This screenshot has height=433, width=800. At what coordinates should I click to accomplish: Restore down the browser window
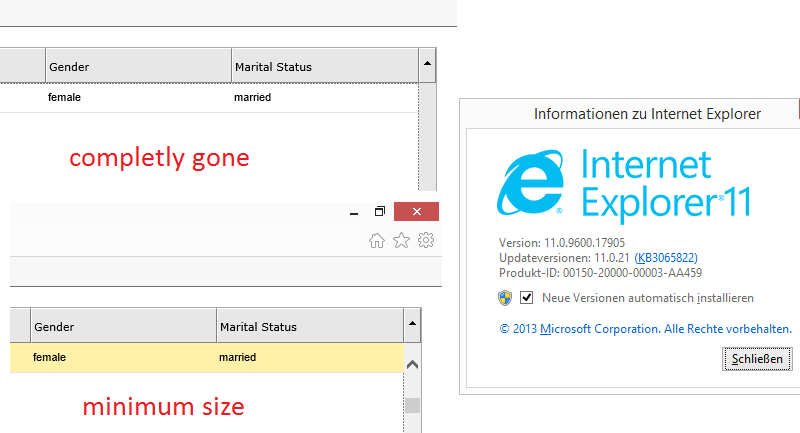[x=379, y=212]
